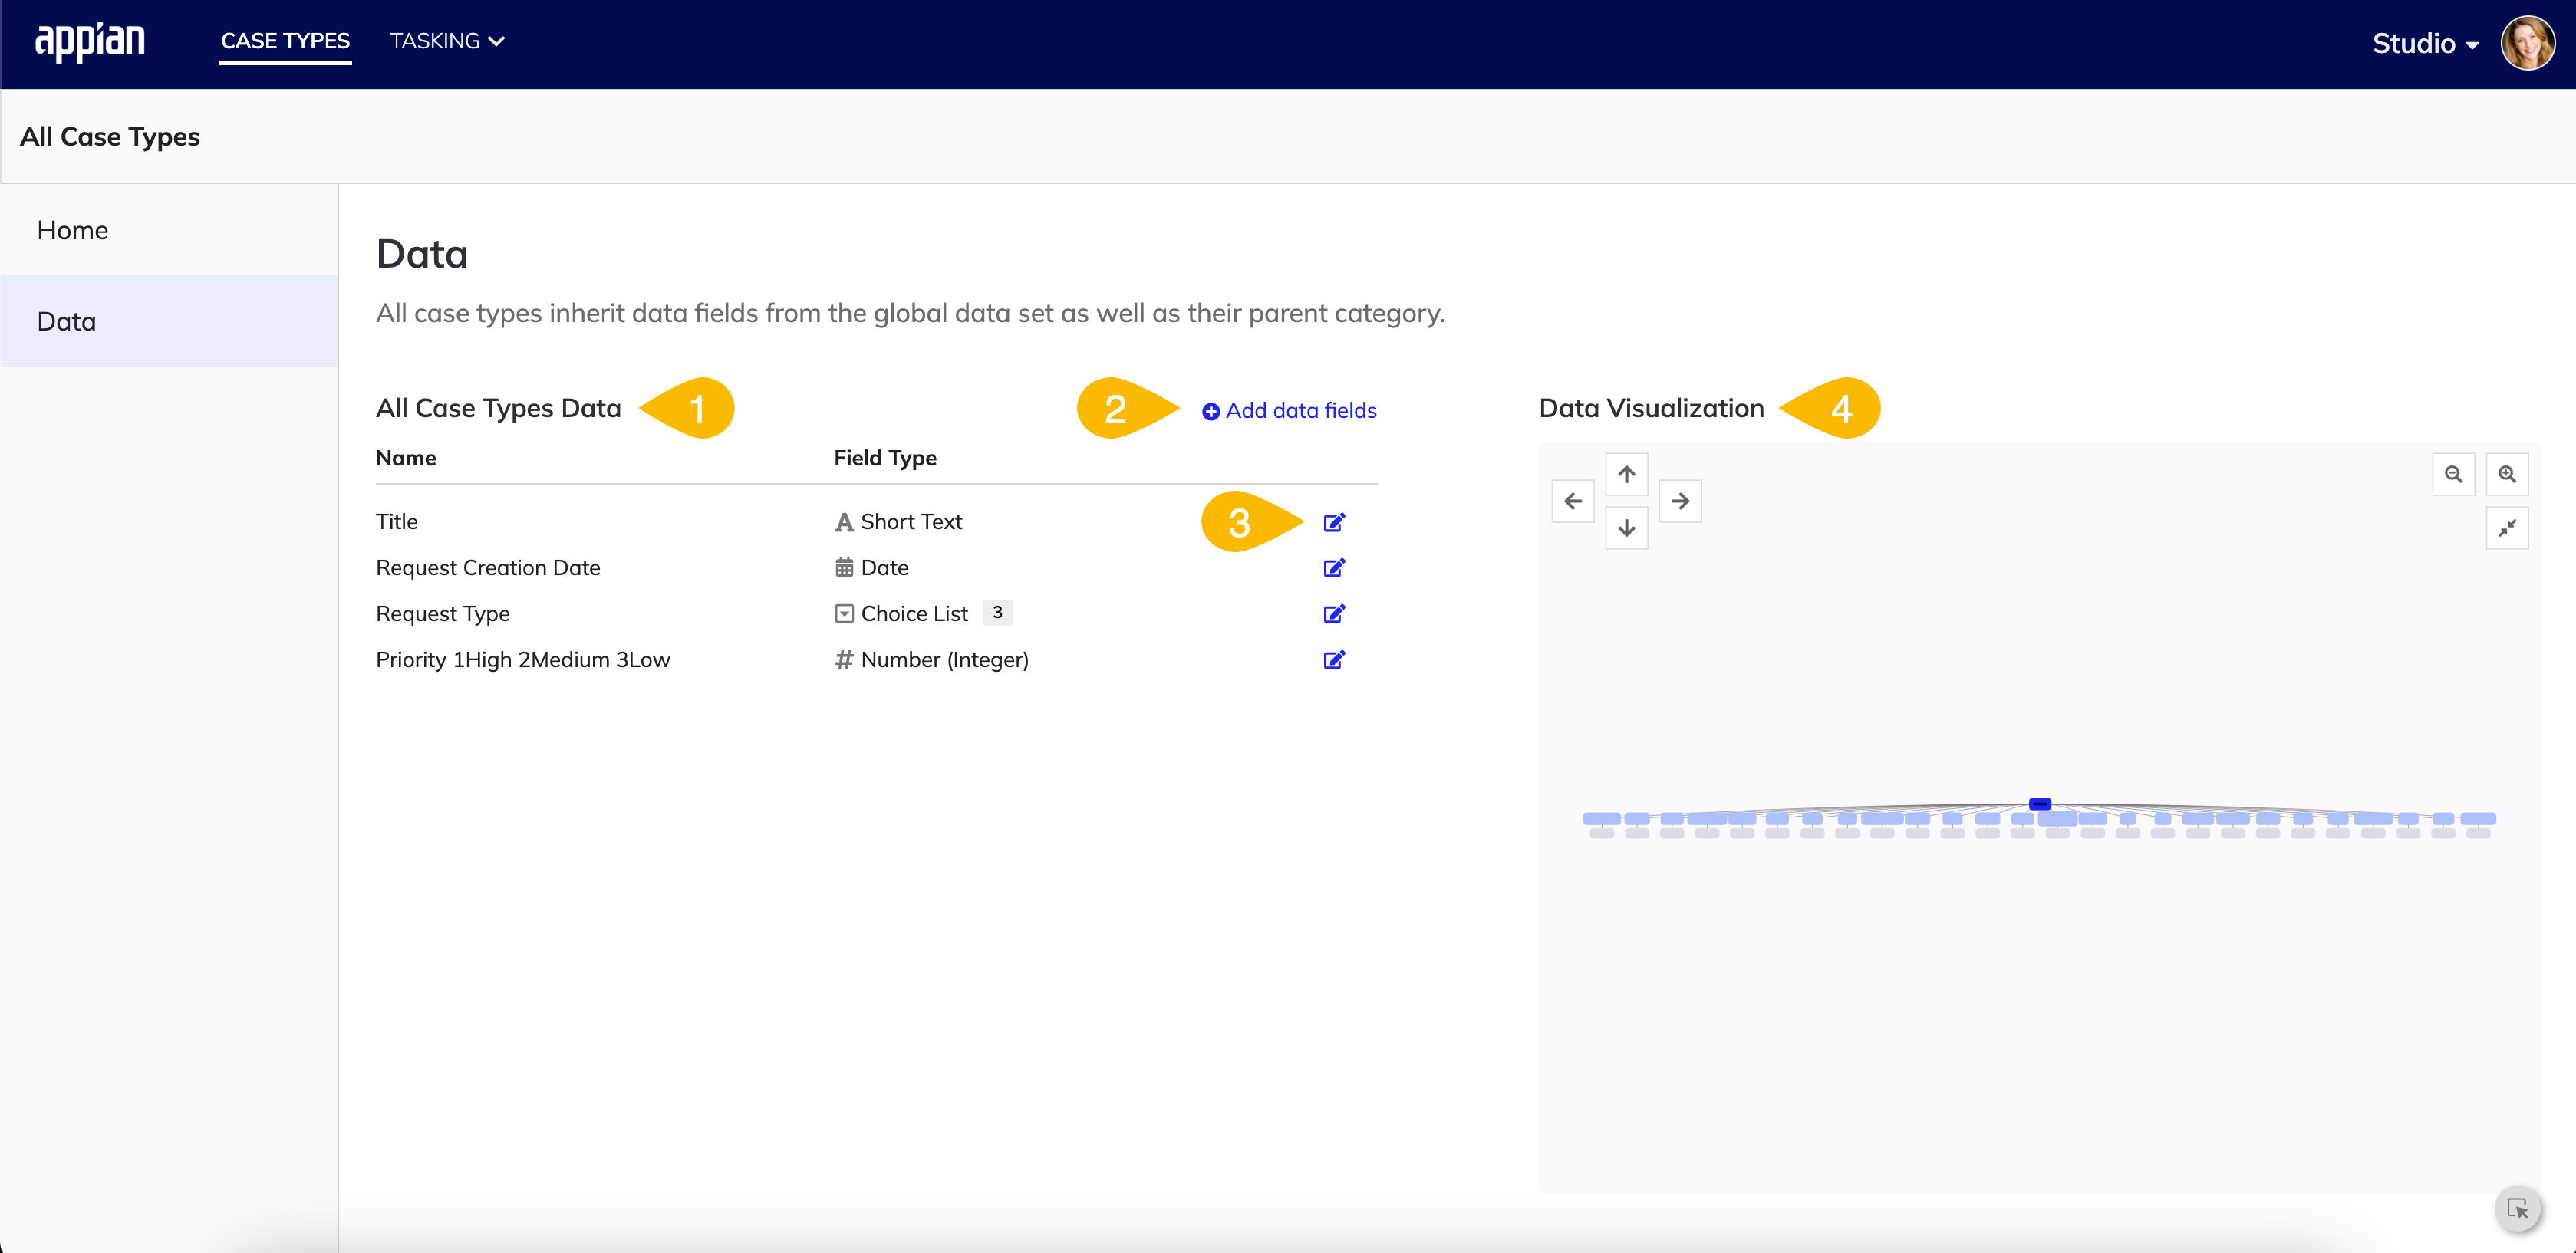Click the edit icon for Priority field
This screenshot has width=2576, height=1253.
pyautogui.click(x=1334, y=660)
